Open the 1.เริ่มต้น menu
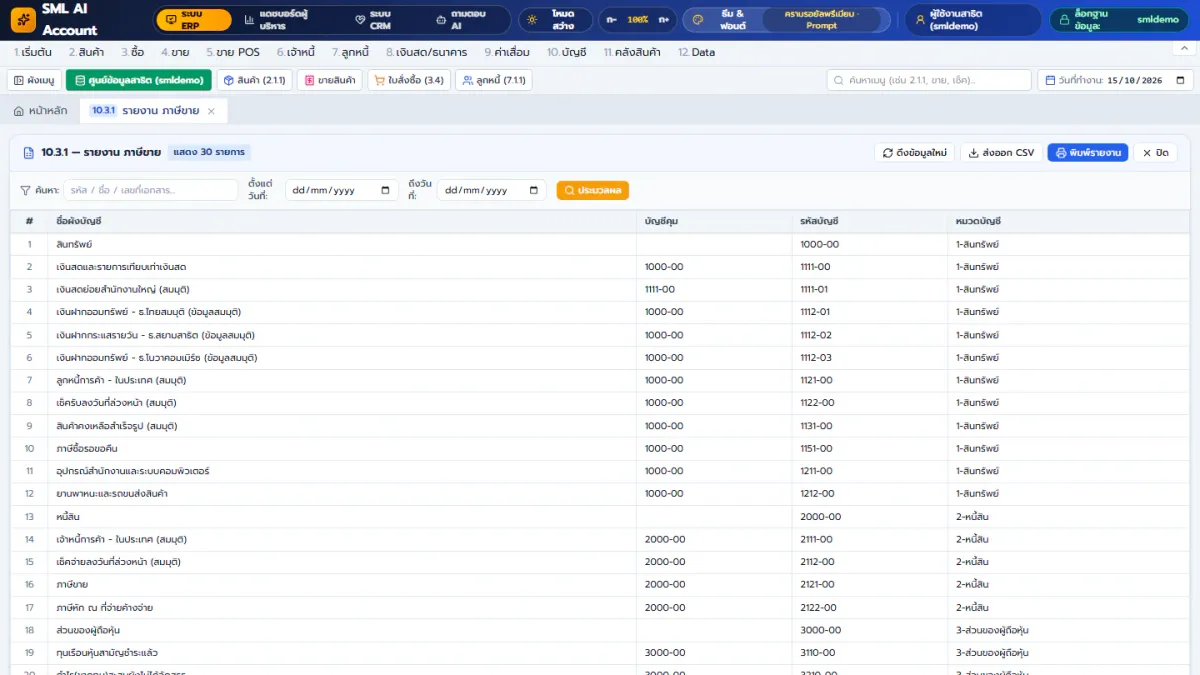This screenshot has width=1200, height=675. (x=33, y=52)
